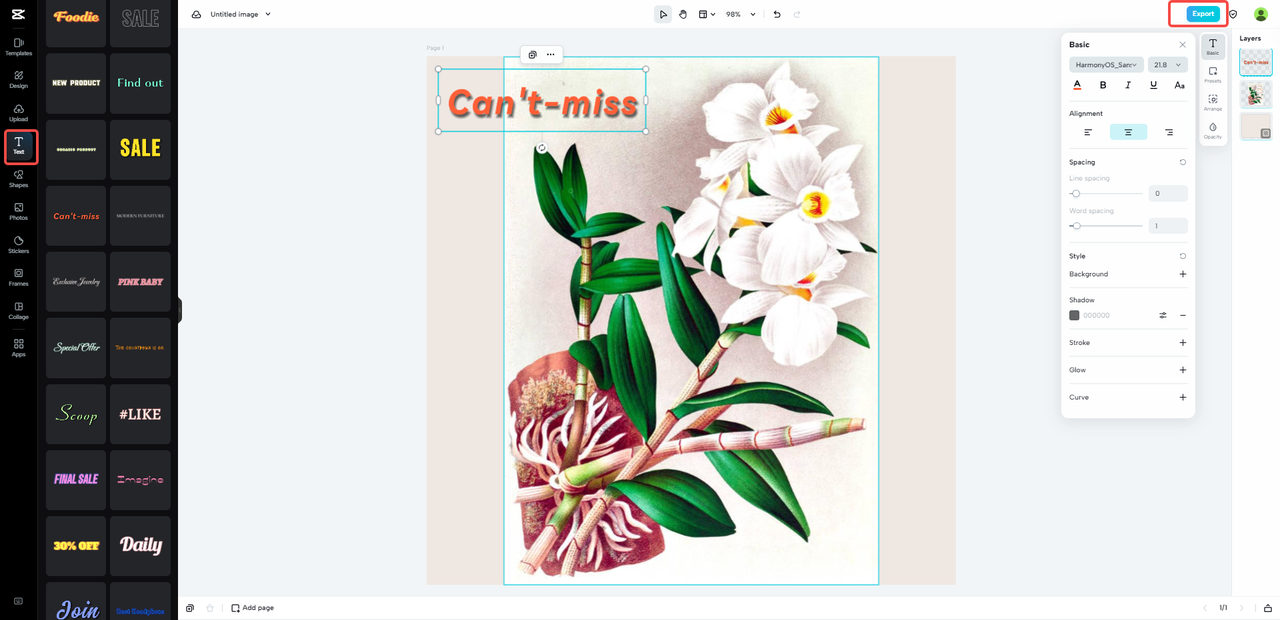Choose the #LIKE text template

click(x=140, y=414)
